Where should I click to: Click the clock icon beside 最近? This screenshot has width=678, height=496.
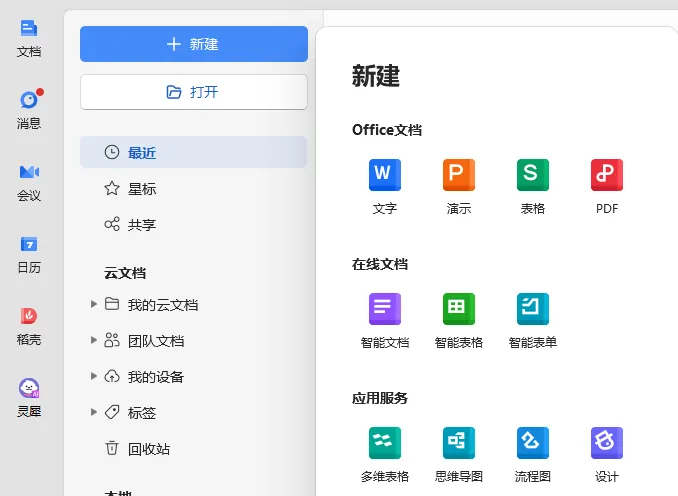[x=112, y=152]
